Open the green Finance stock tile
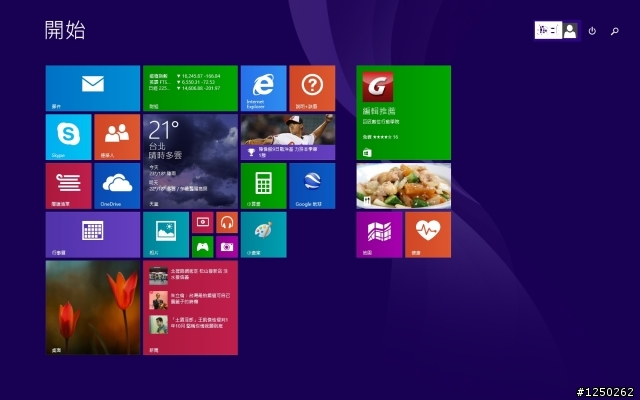 190,88
